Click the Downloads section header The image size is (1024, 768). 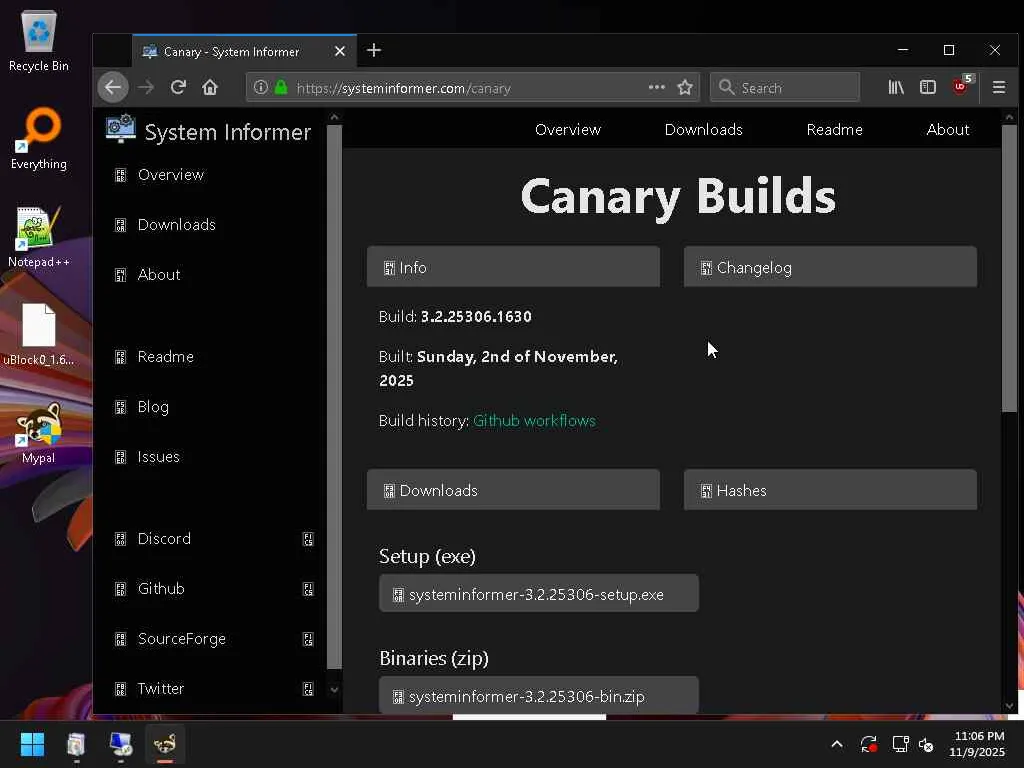tap(513, 490)
